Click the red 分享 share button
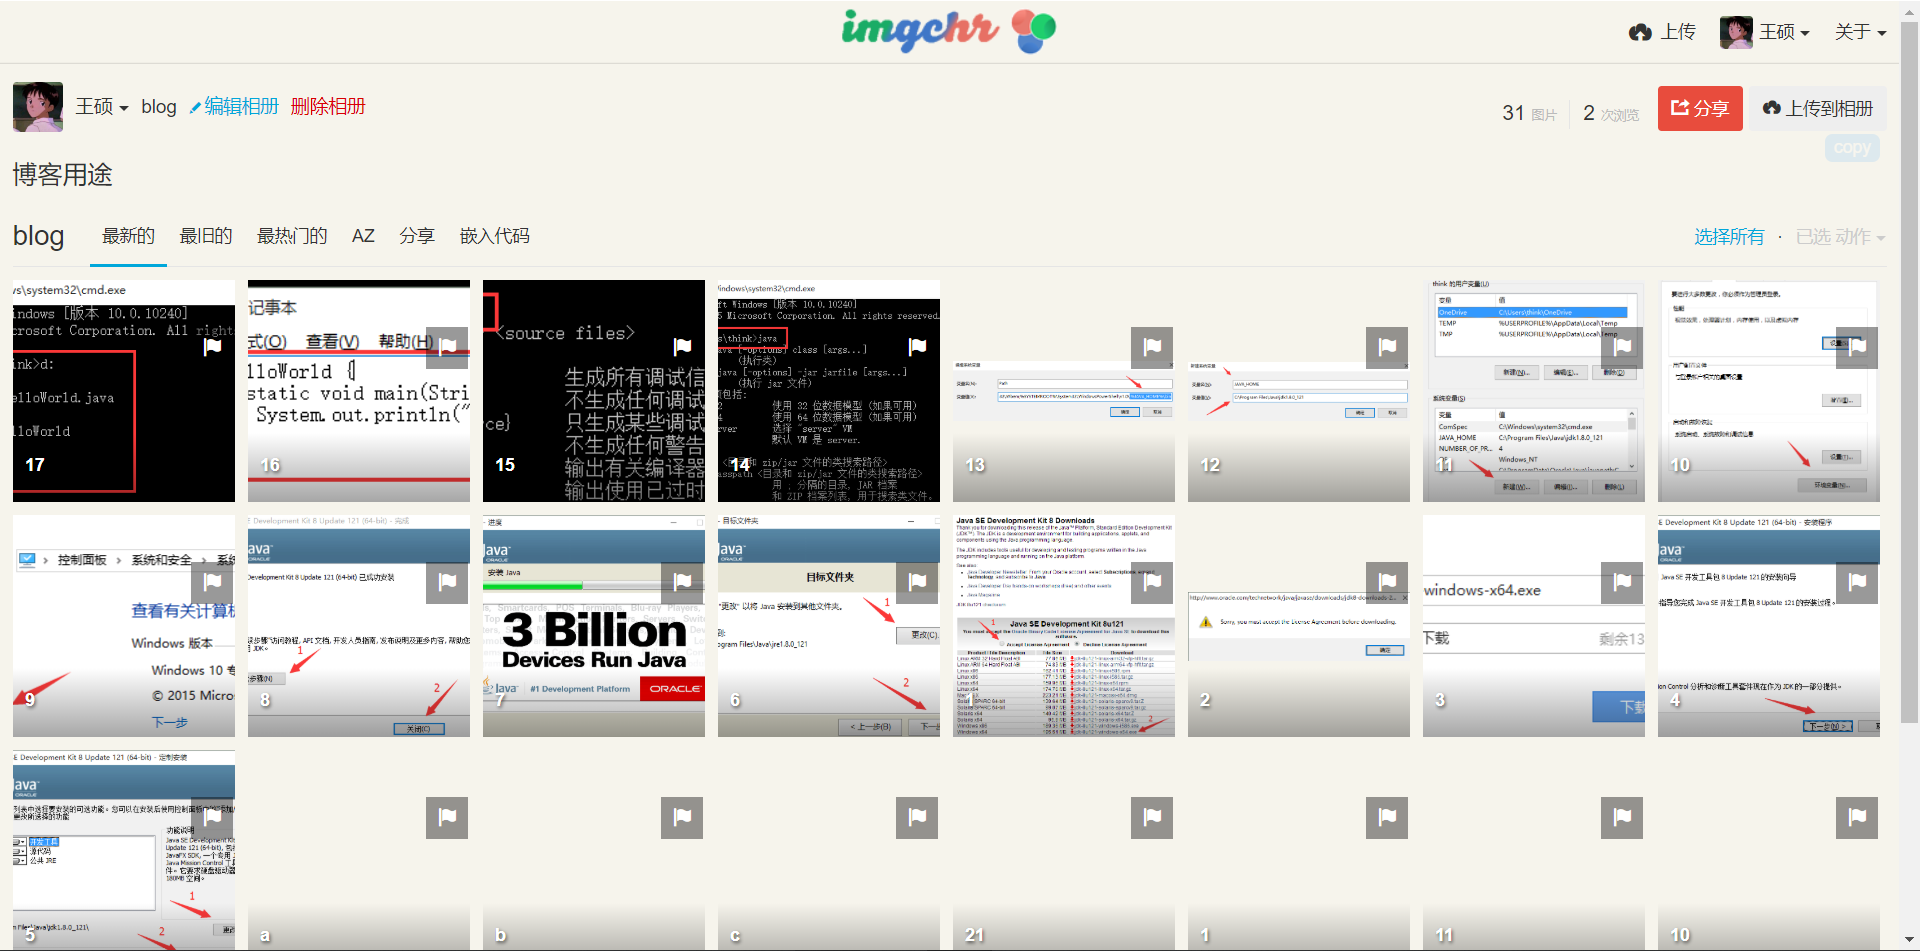The image size is (1920, 951). pos(1700,108)
